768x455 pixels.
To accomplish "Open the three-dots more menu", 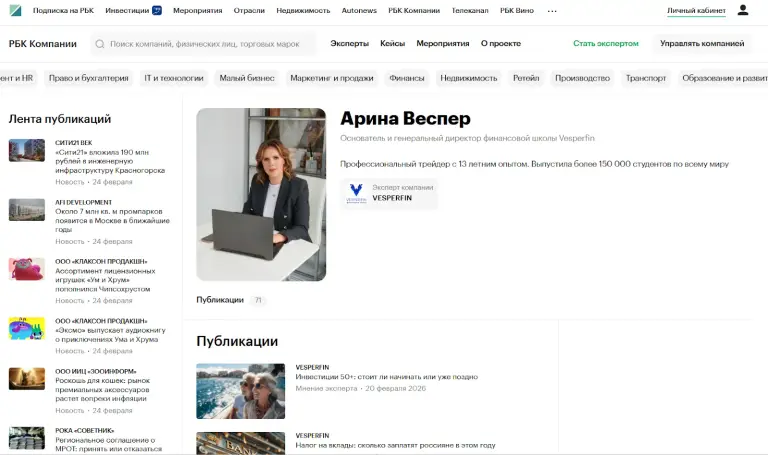I will pyautogui.click(x=552, y=11).
